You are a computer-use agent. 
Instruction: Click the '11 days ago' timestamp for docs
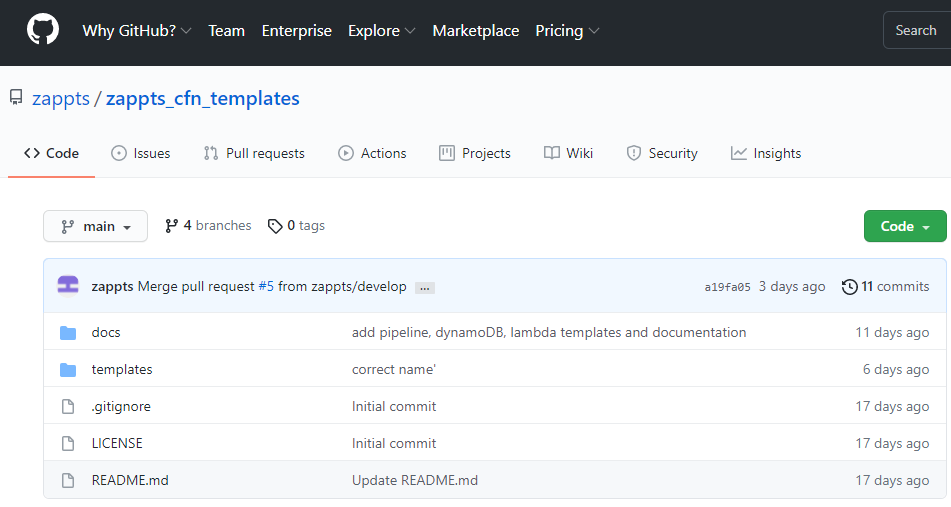point(892,332)
